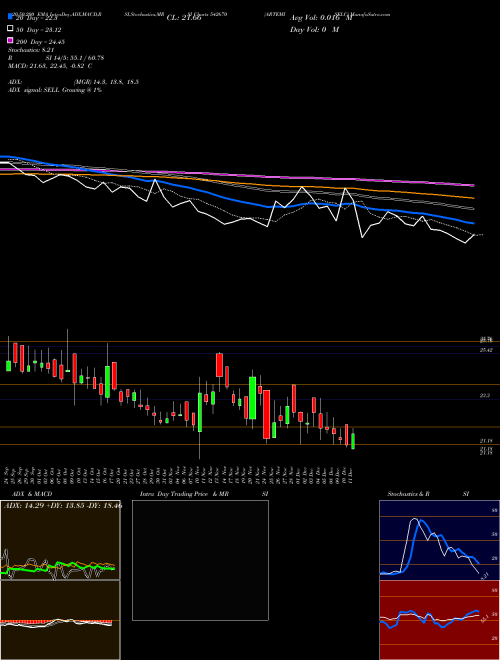Click the 22.2 price axis label
This screenshot has height=660, width=500.
(x=485, y=395)
